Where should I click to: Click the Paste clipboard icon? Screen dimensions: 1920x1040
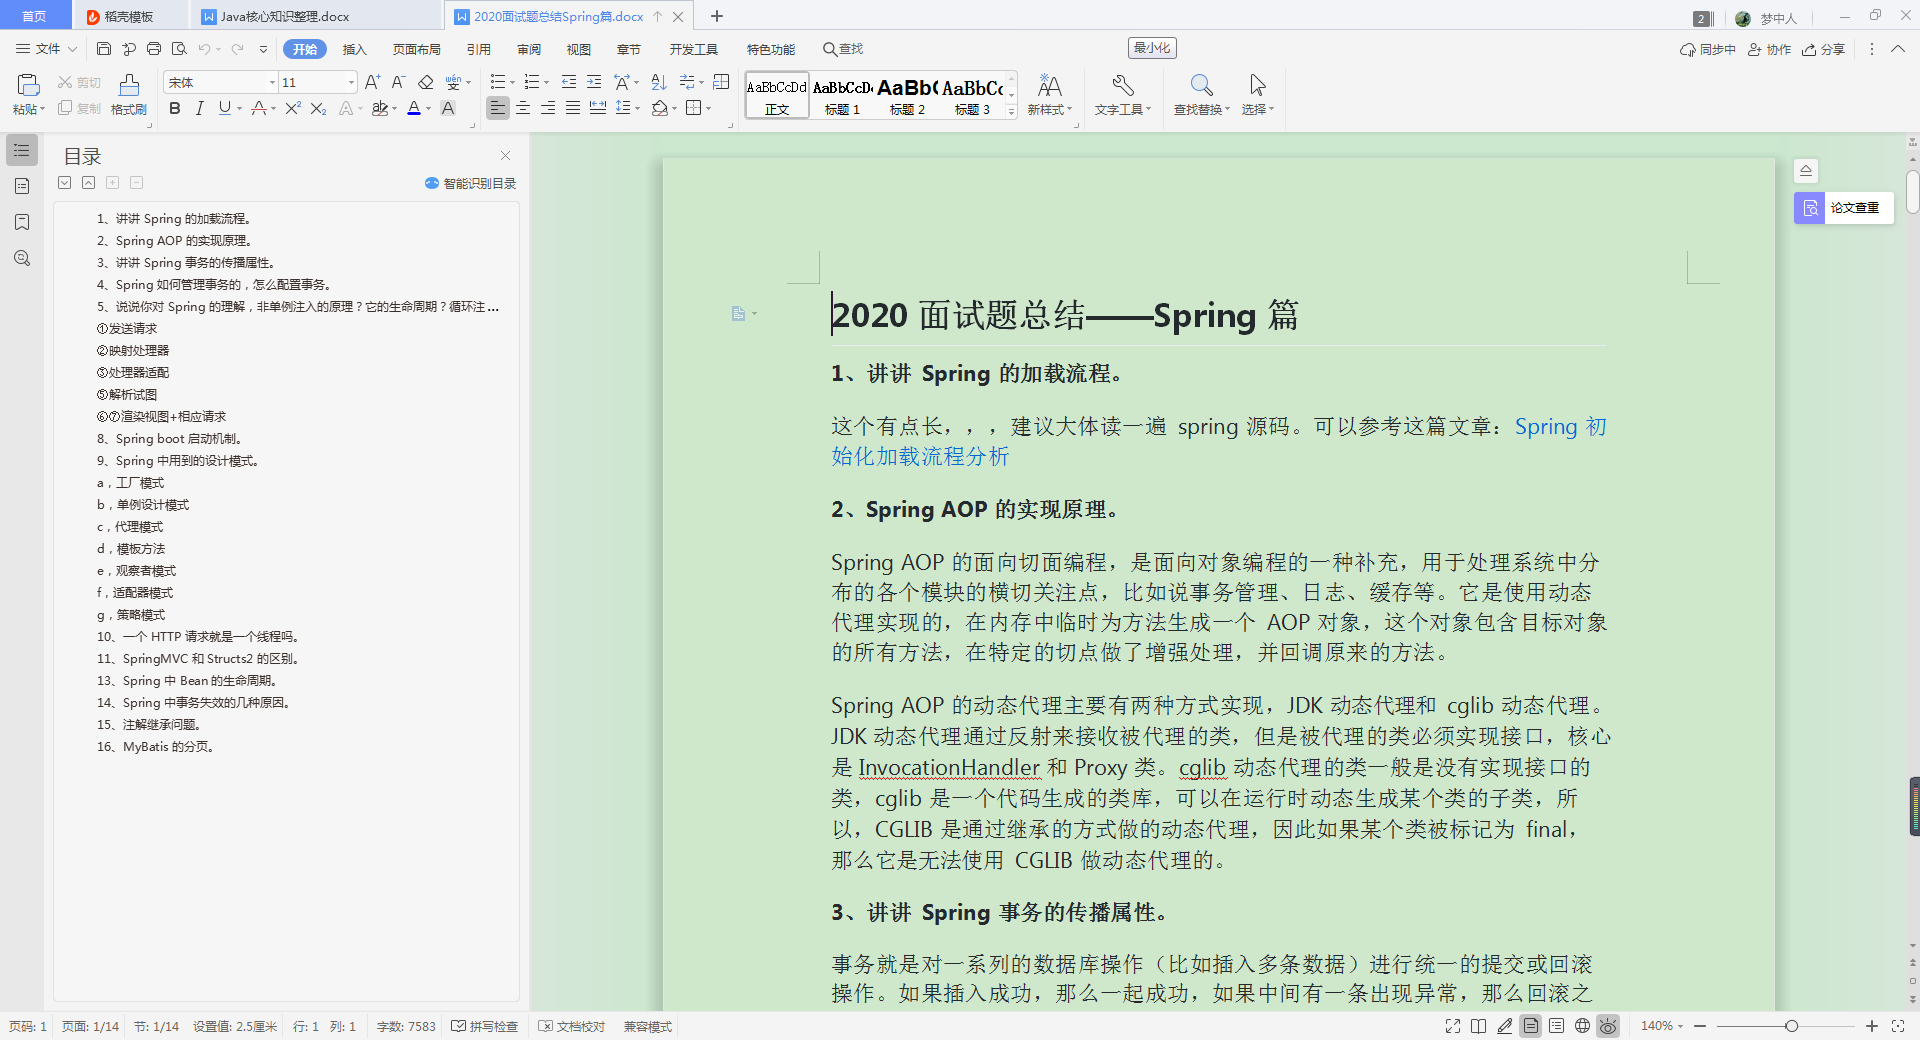28,86
